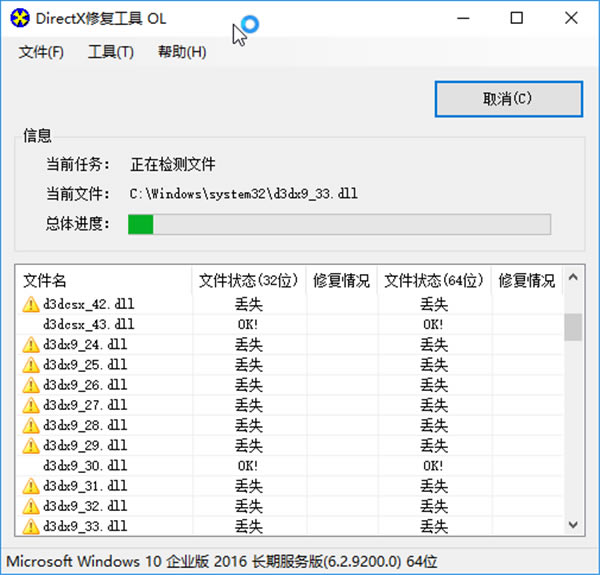600x575 pixels.
Task: Click the file list scroll up arrow
Action: click(x=573, y=279)
